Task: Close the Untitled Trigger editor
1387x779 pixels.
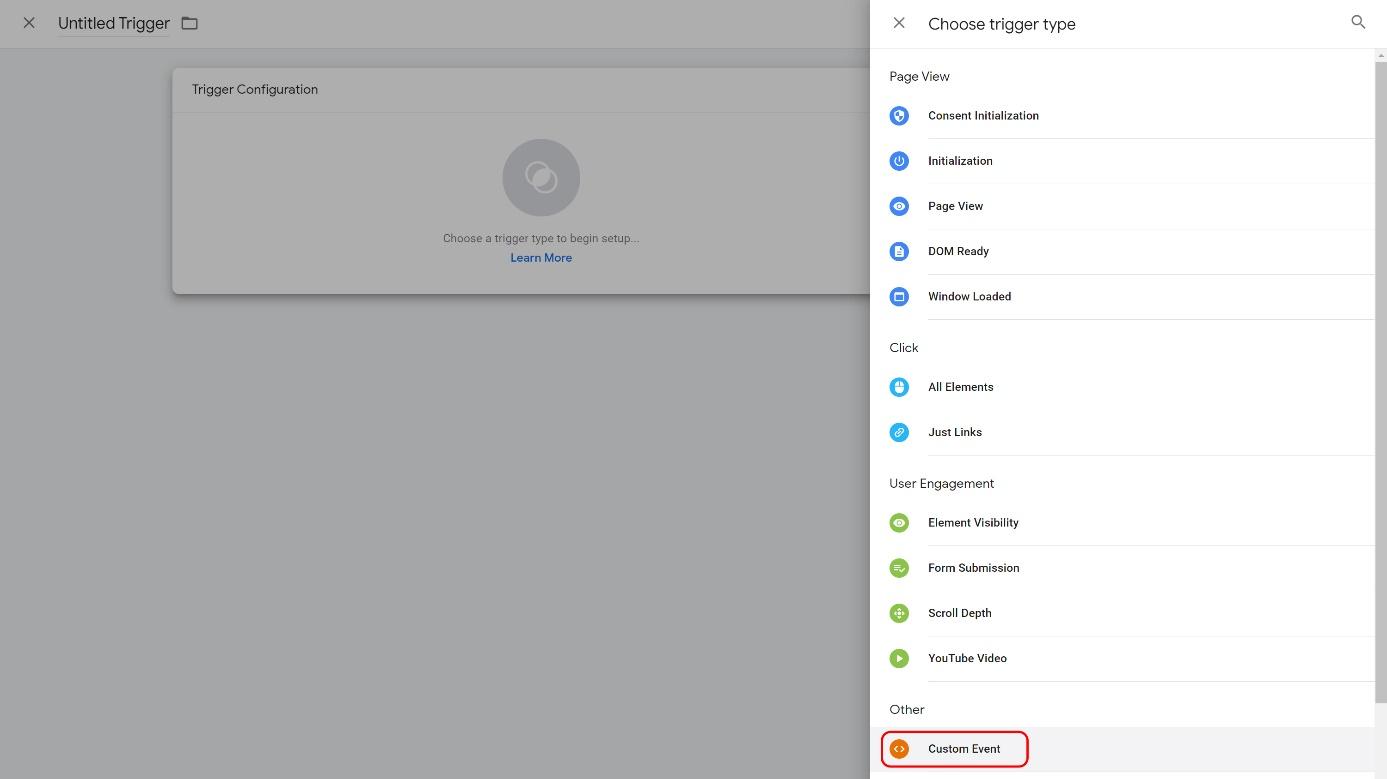Action: [x=29, y=23]
